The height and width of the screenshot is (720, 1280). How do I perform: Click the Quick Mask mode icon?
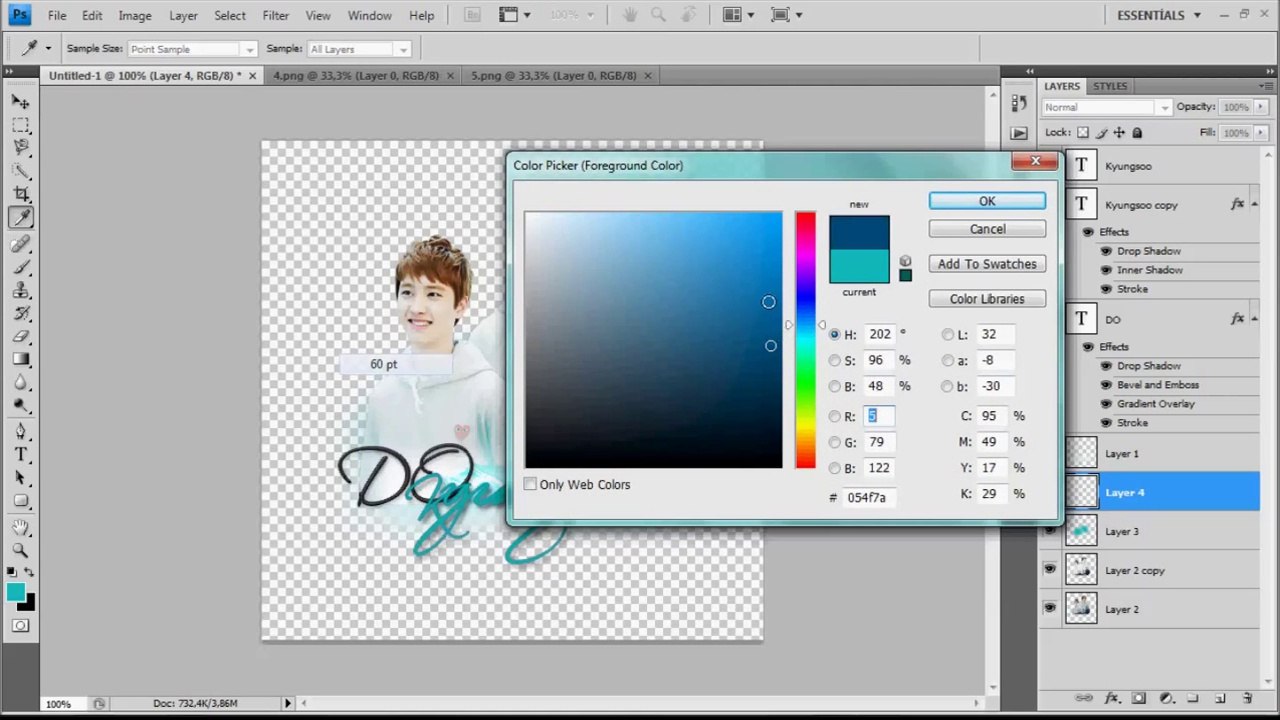(x=21, y=626)
